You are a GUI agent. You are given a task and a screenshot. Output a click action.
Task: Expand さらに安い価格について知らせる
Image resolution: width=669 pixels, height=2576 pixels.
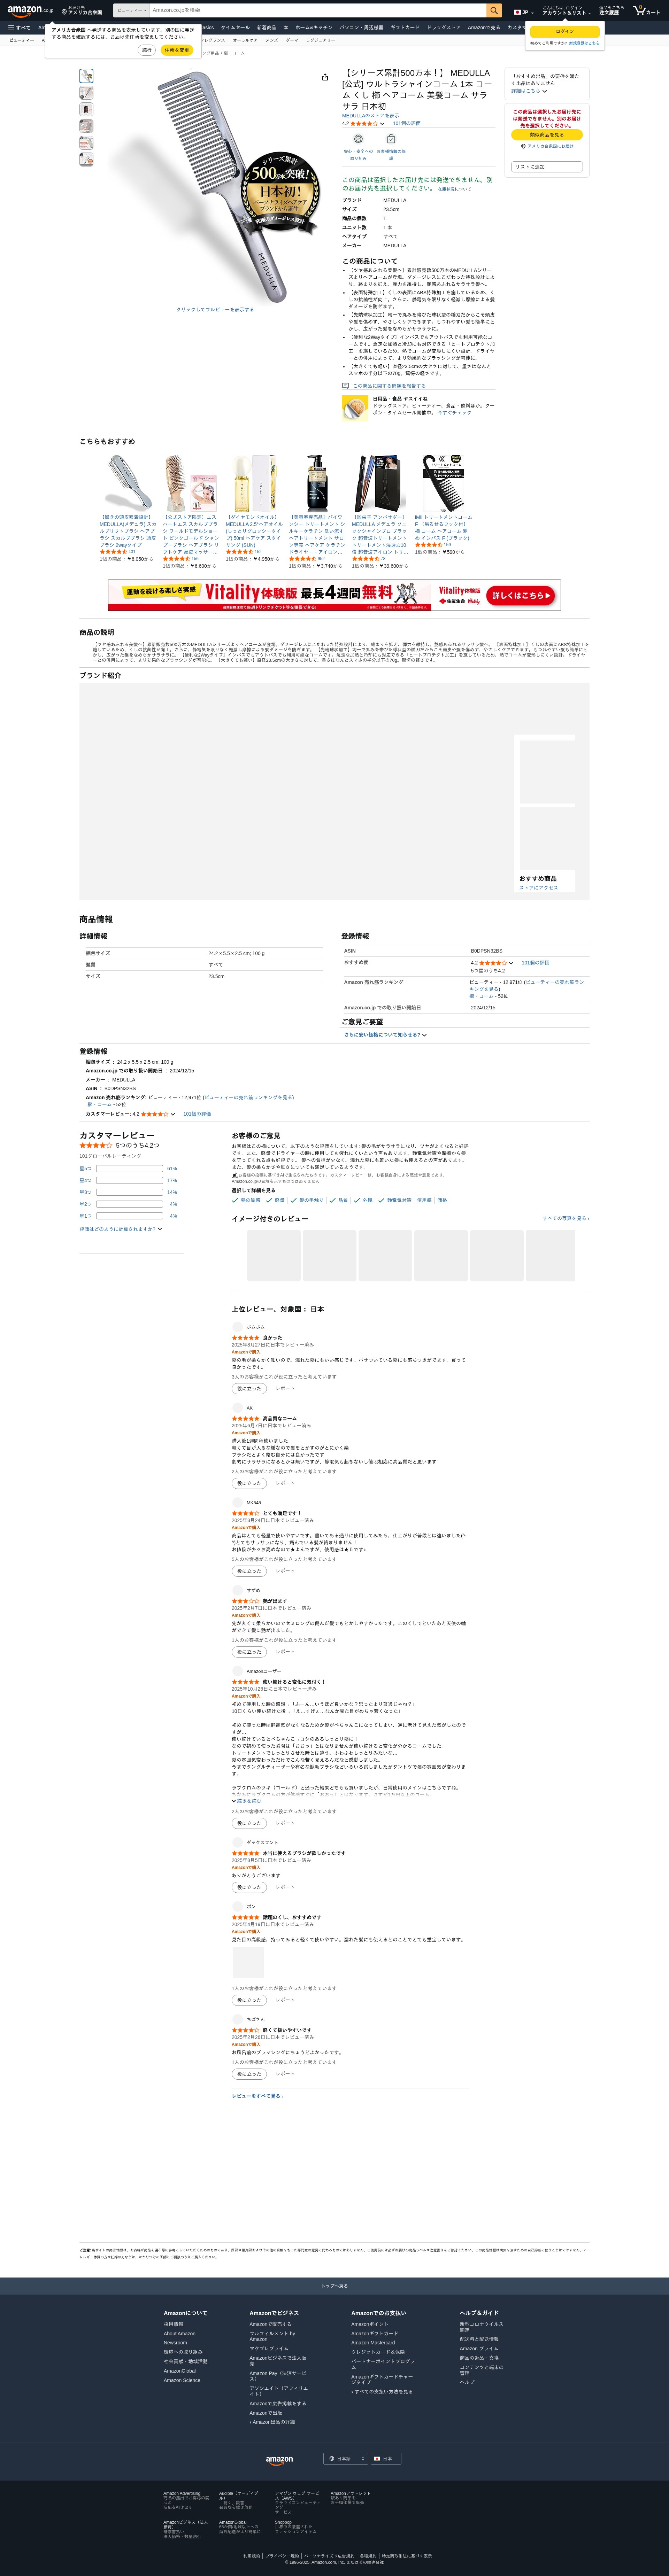(385, 1035)
